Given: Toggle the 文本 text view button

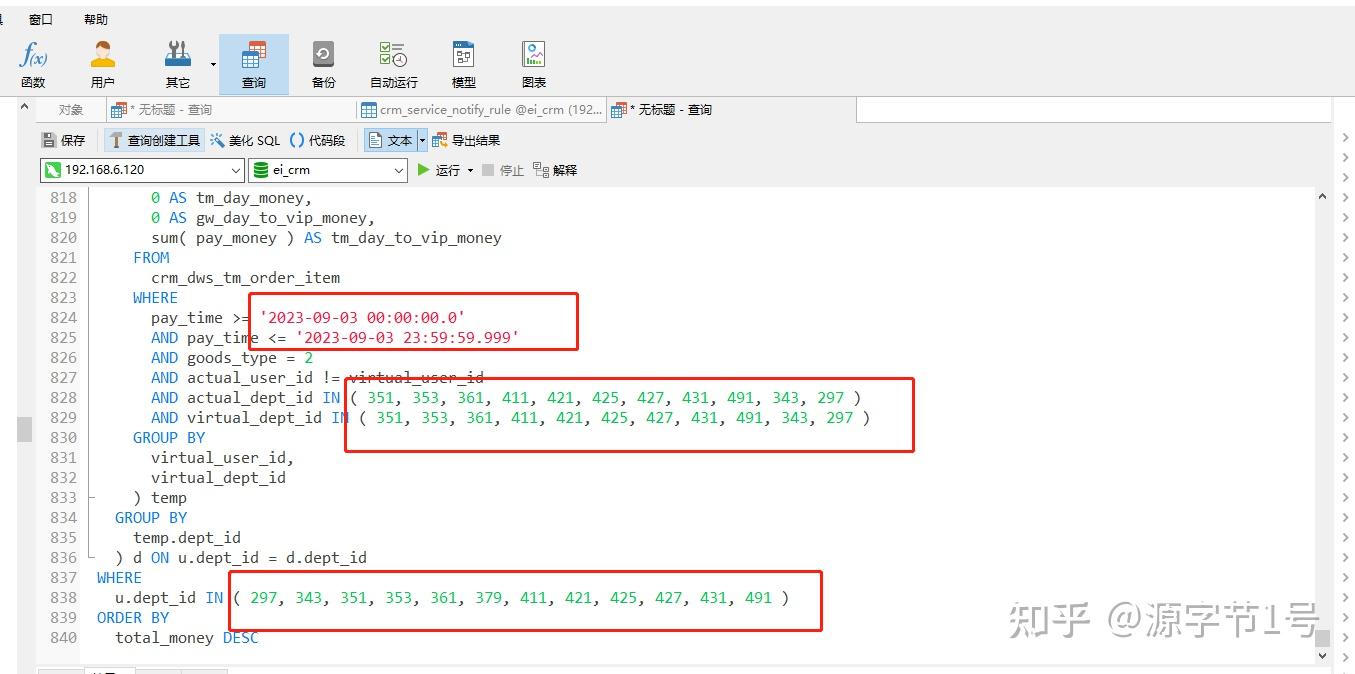Looking at the screenshot, I should tap(390, 140).
